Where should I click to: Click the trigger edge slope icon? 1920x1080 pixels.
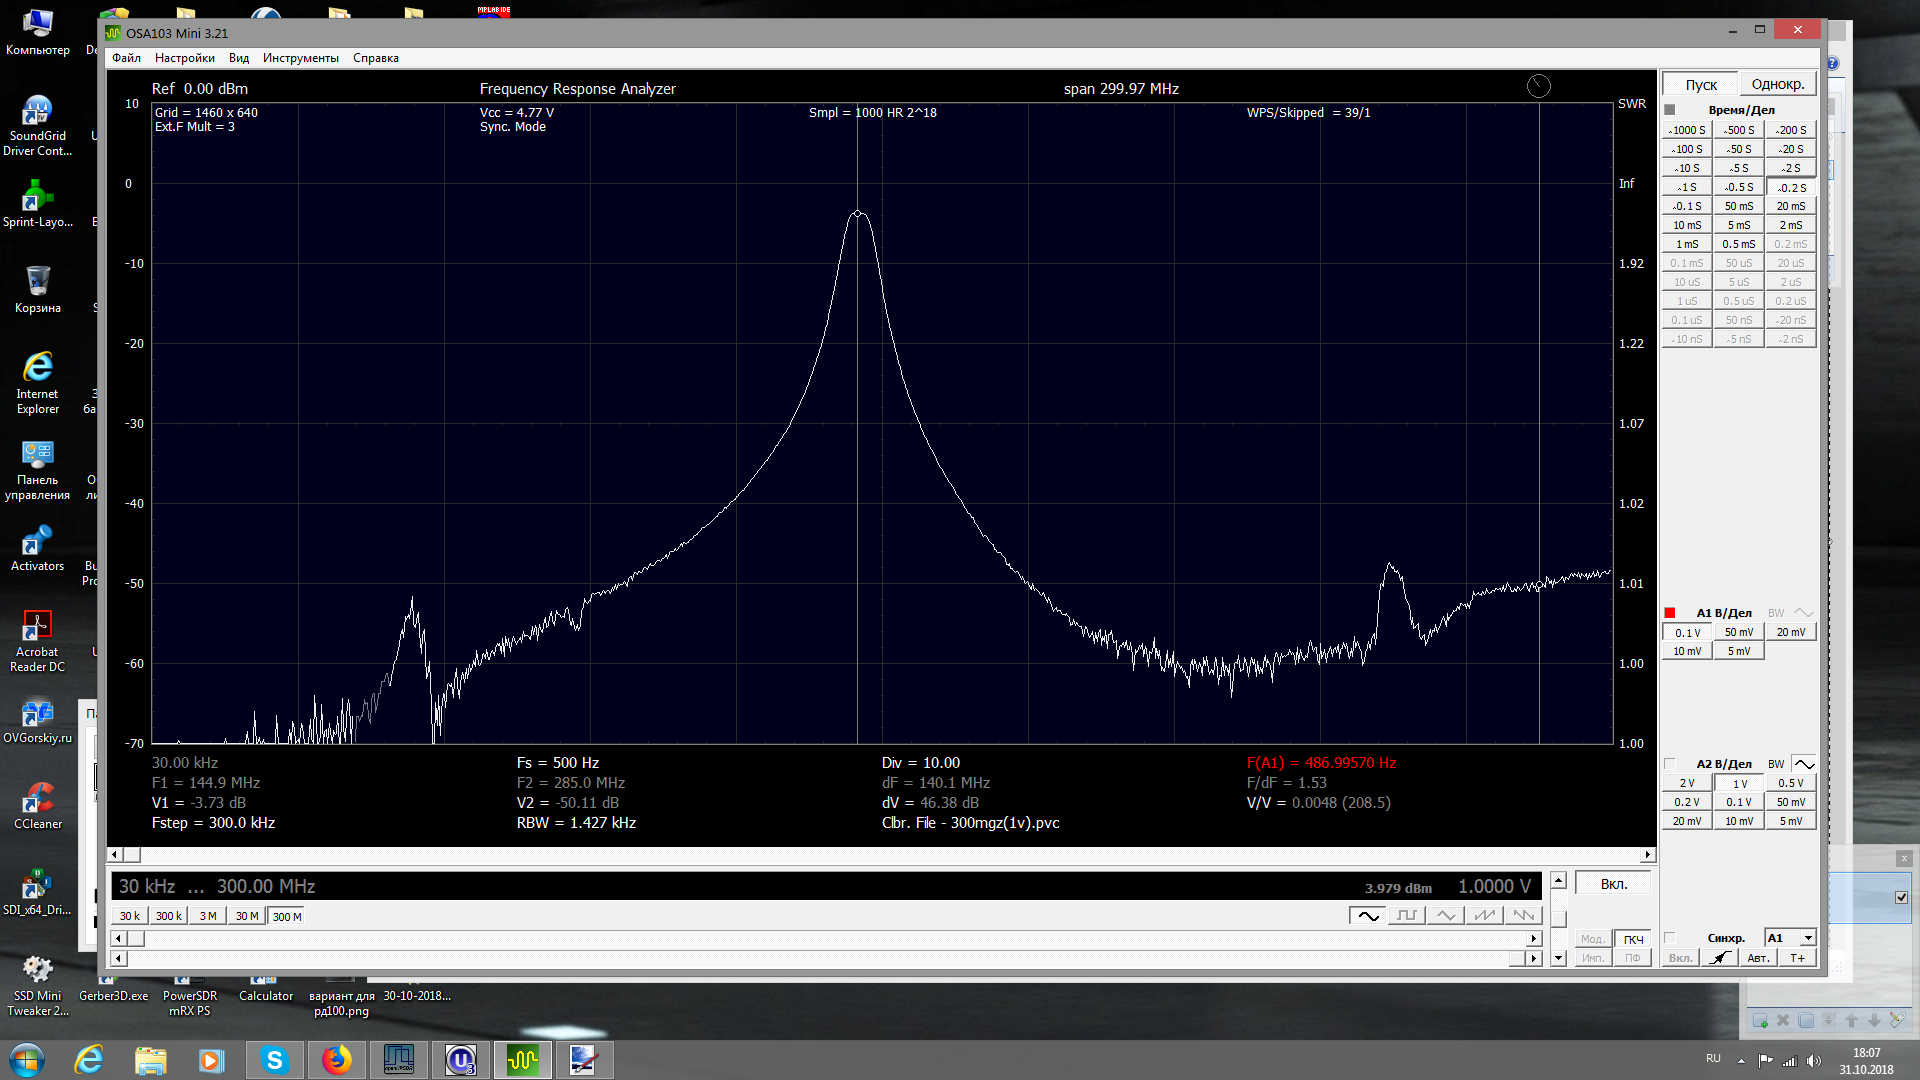tap(1719, 958)
